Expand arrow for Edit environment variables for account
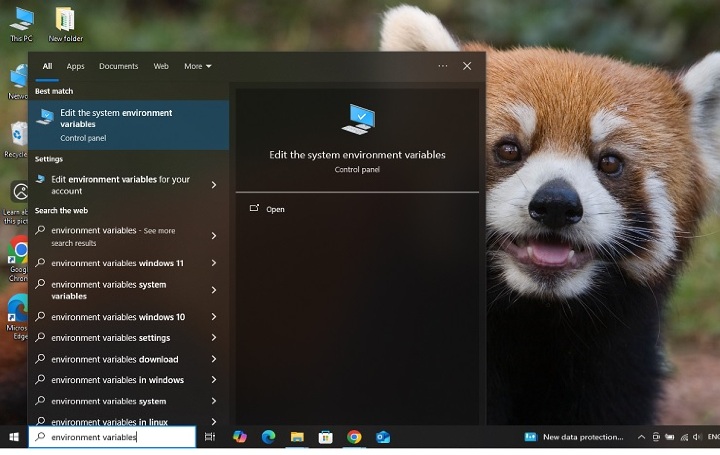The width and height of the screenshot is (720, 455). [214, 185]
